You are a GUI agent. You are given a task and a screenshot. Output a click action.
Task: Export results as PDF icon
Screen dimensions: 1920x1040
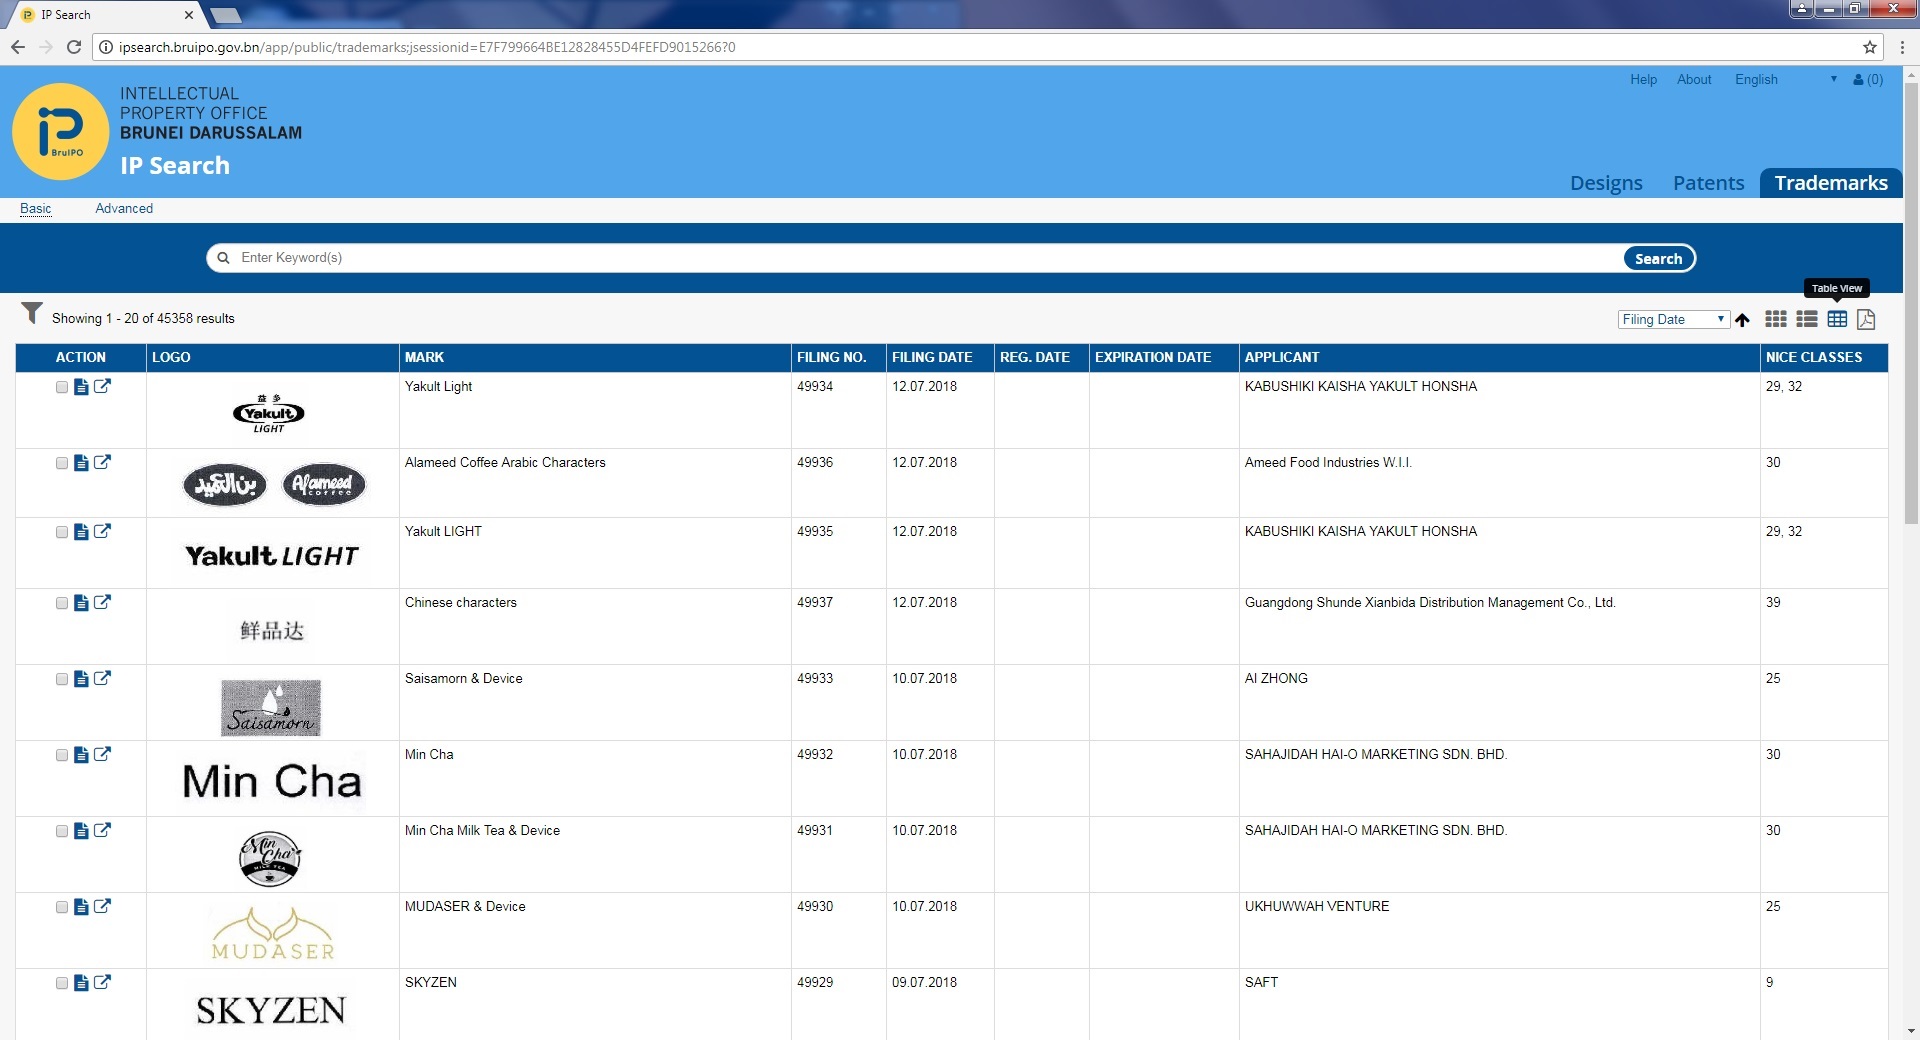(x=1866, y=319)
